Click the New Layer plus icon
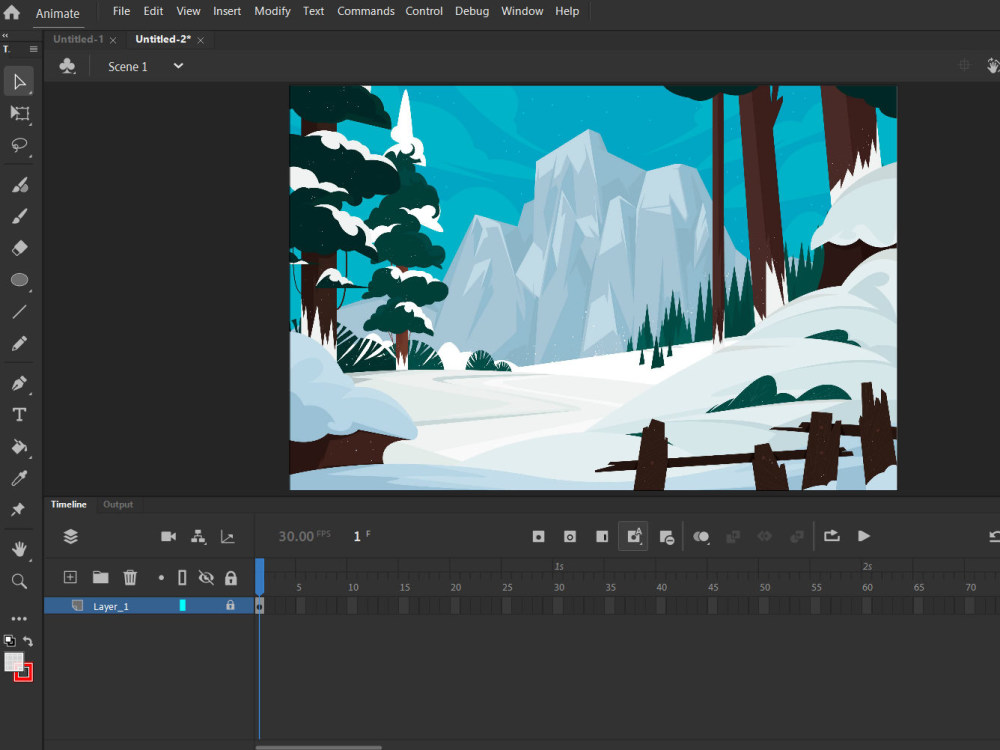Viewport: 1000px width, 750px height. [x=70, y=577]
